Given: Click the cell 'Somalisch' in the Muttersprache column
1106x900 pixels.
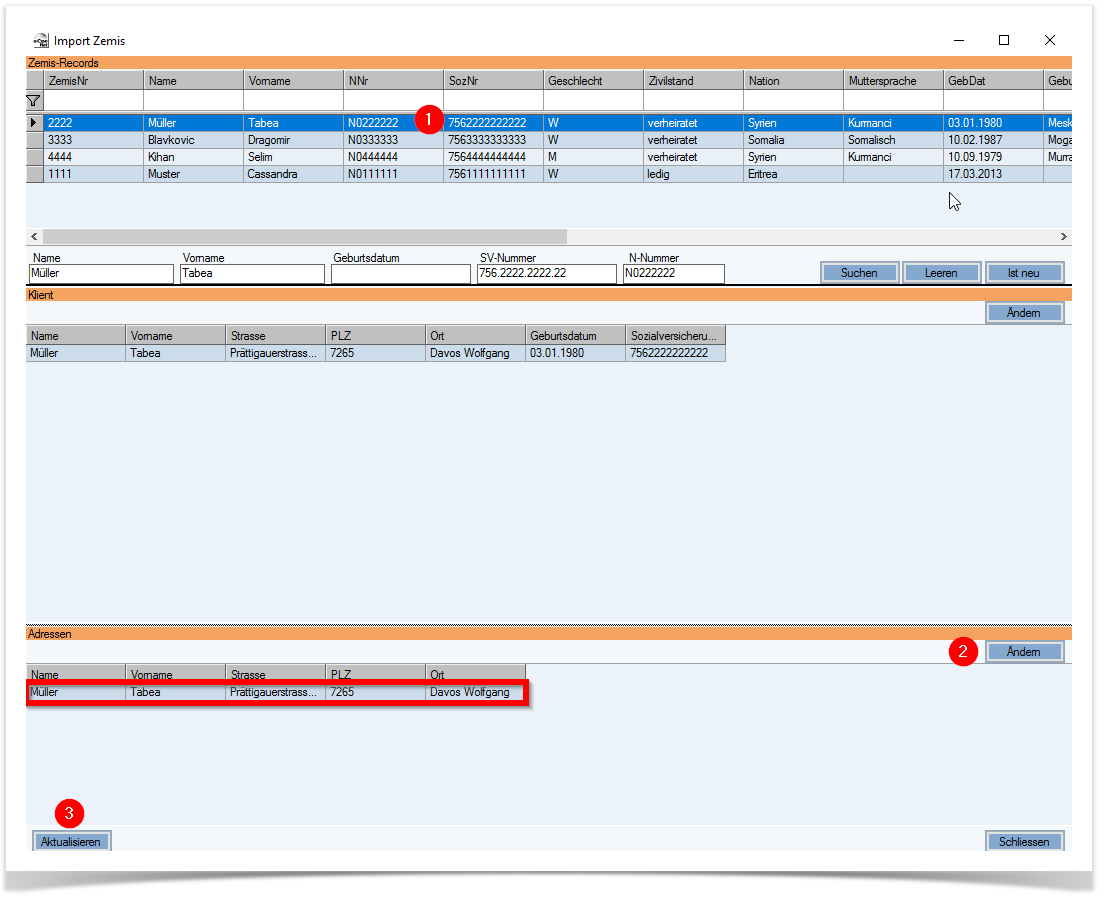Looking at the screenshot, I should click(894, 140).
